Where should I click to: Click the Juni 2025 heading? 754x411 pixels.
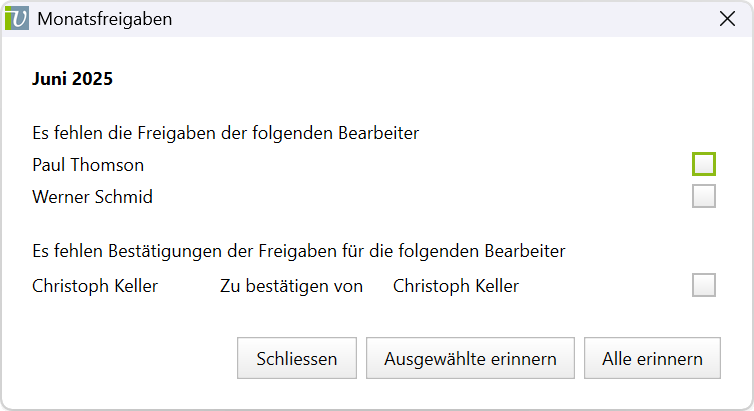(x=72, y=79)
